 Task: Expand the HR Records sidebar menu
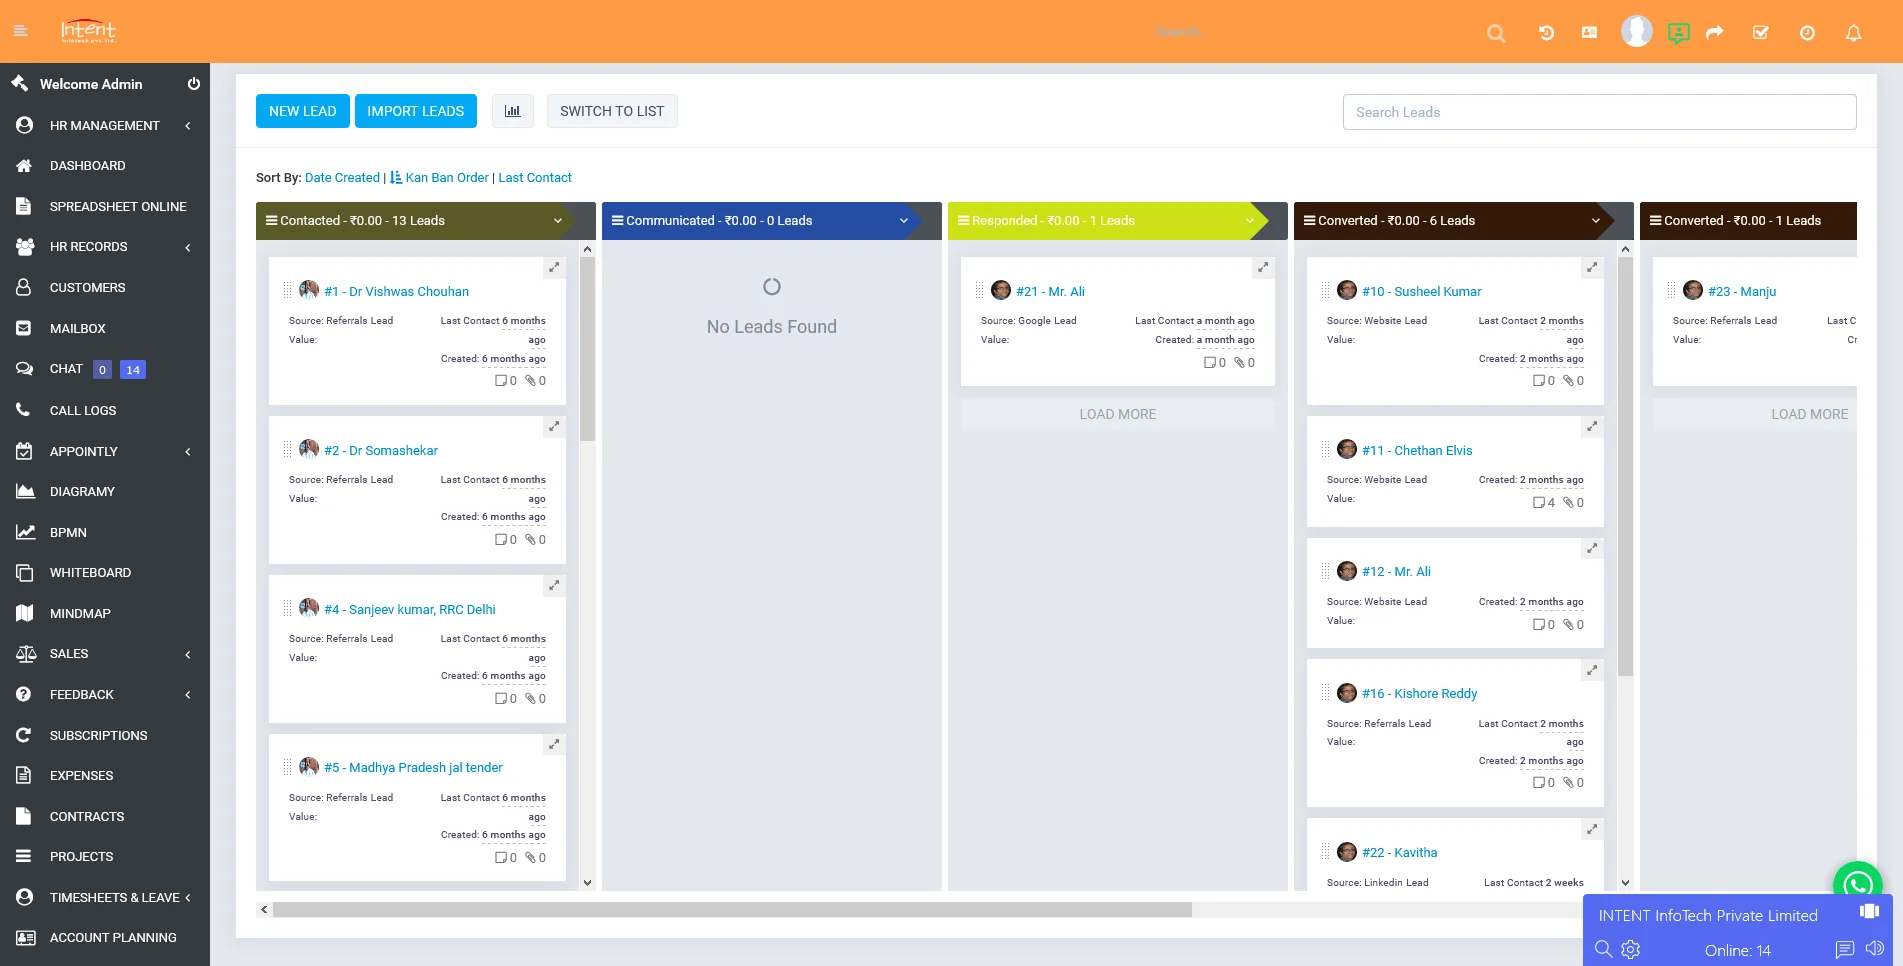tap(105, 246)
